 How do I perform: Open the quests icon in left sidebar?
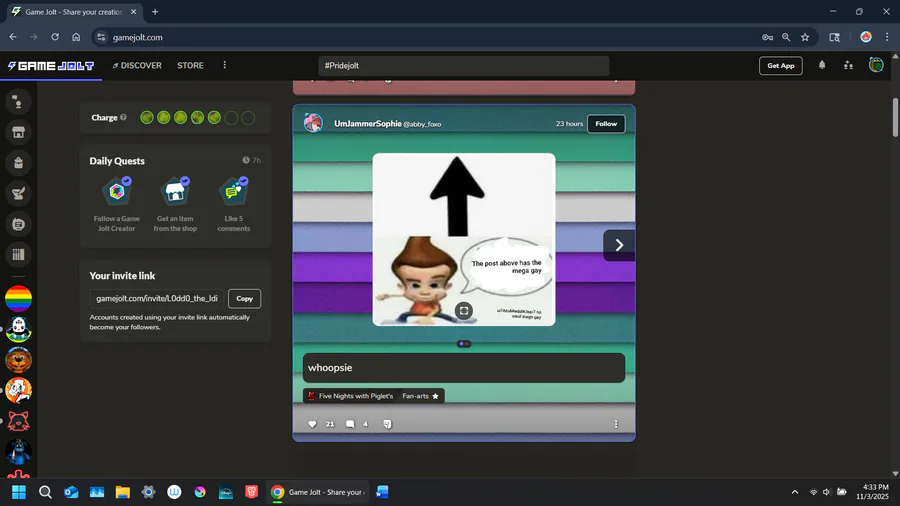pyautogui.click(x=18, y=193)
